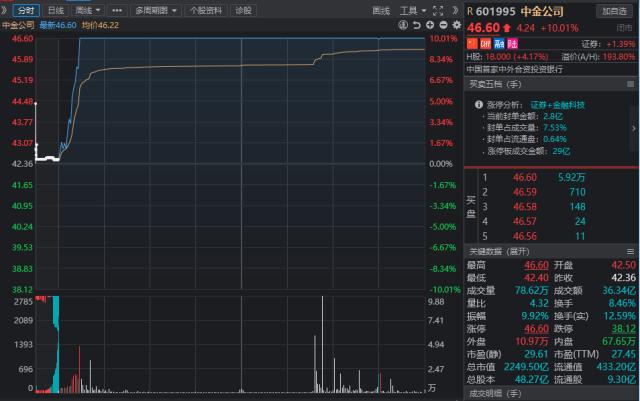Zoom in with the plus circle icon
The image size is (640, 401).
430,25
